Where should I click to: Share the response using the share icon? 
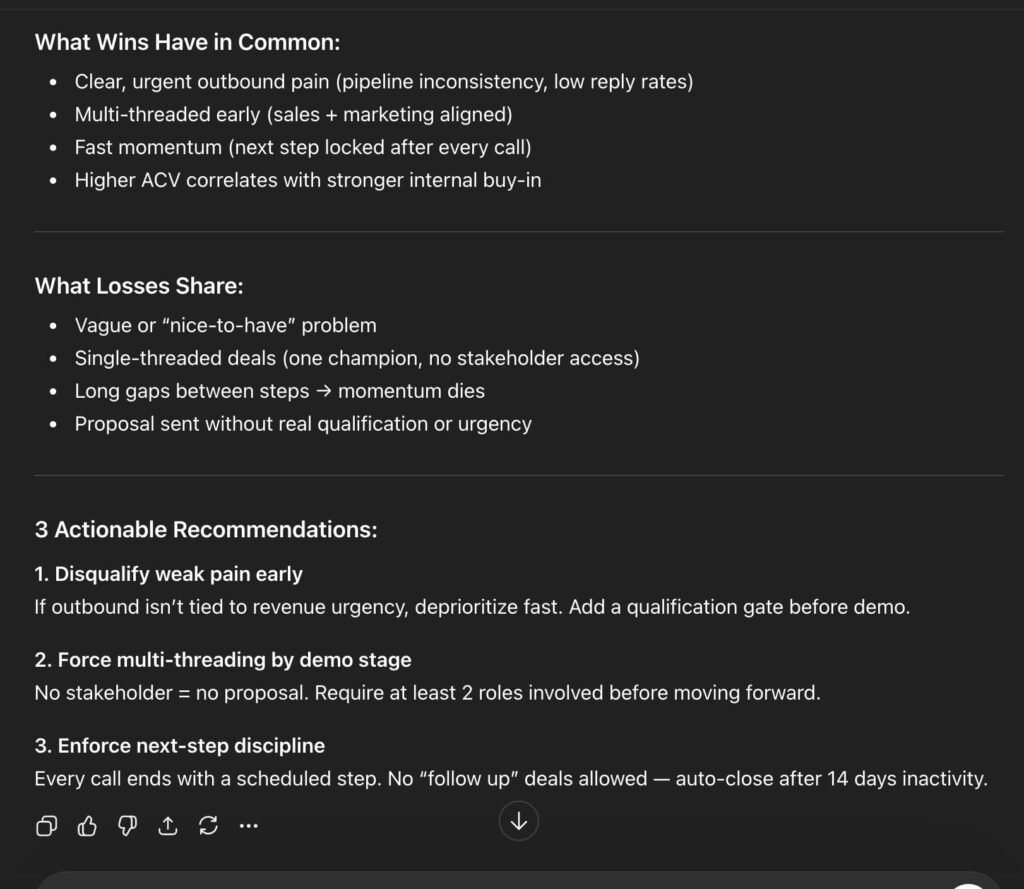pos(168,825)
